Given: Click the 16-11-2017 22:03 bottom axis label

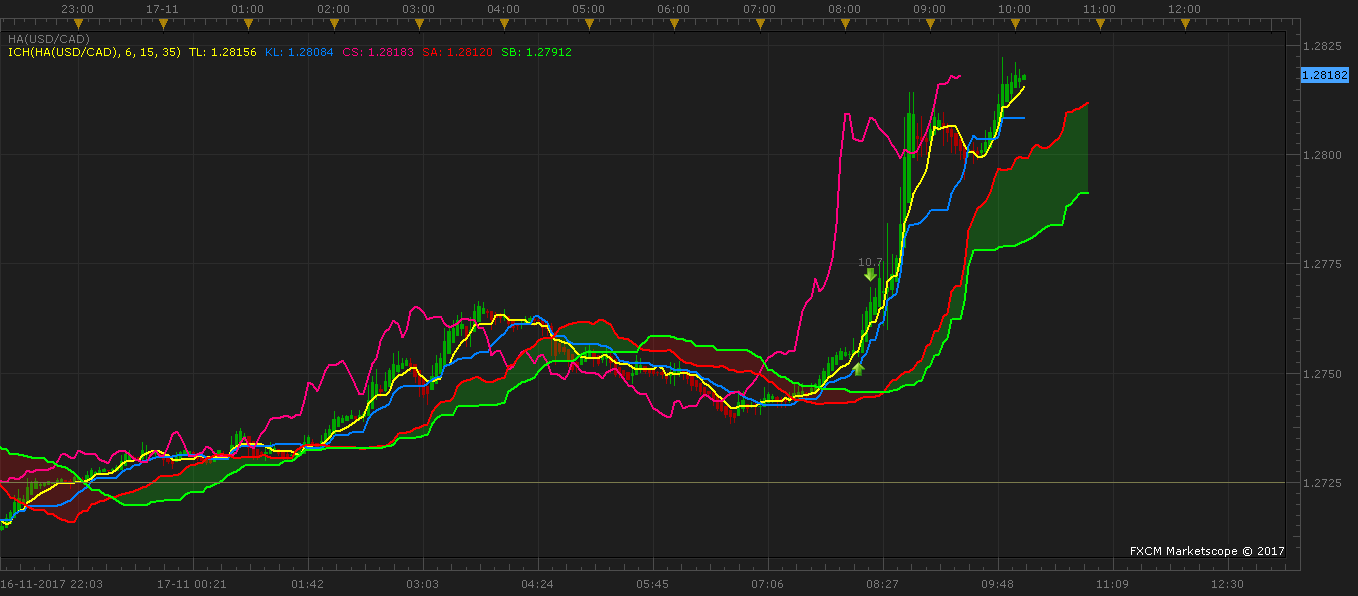Looking at the screenshot, I should click(x=51, y=583).
